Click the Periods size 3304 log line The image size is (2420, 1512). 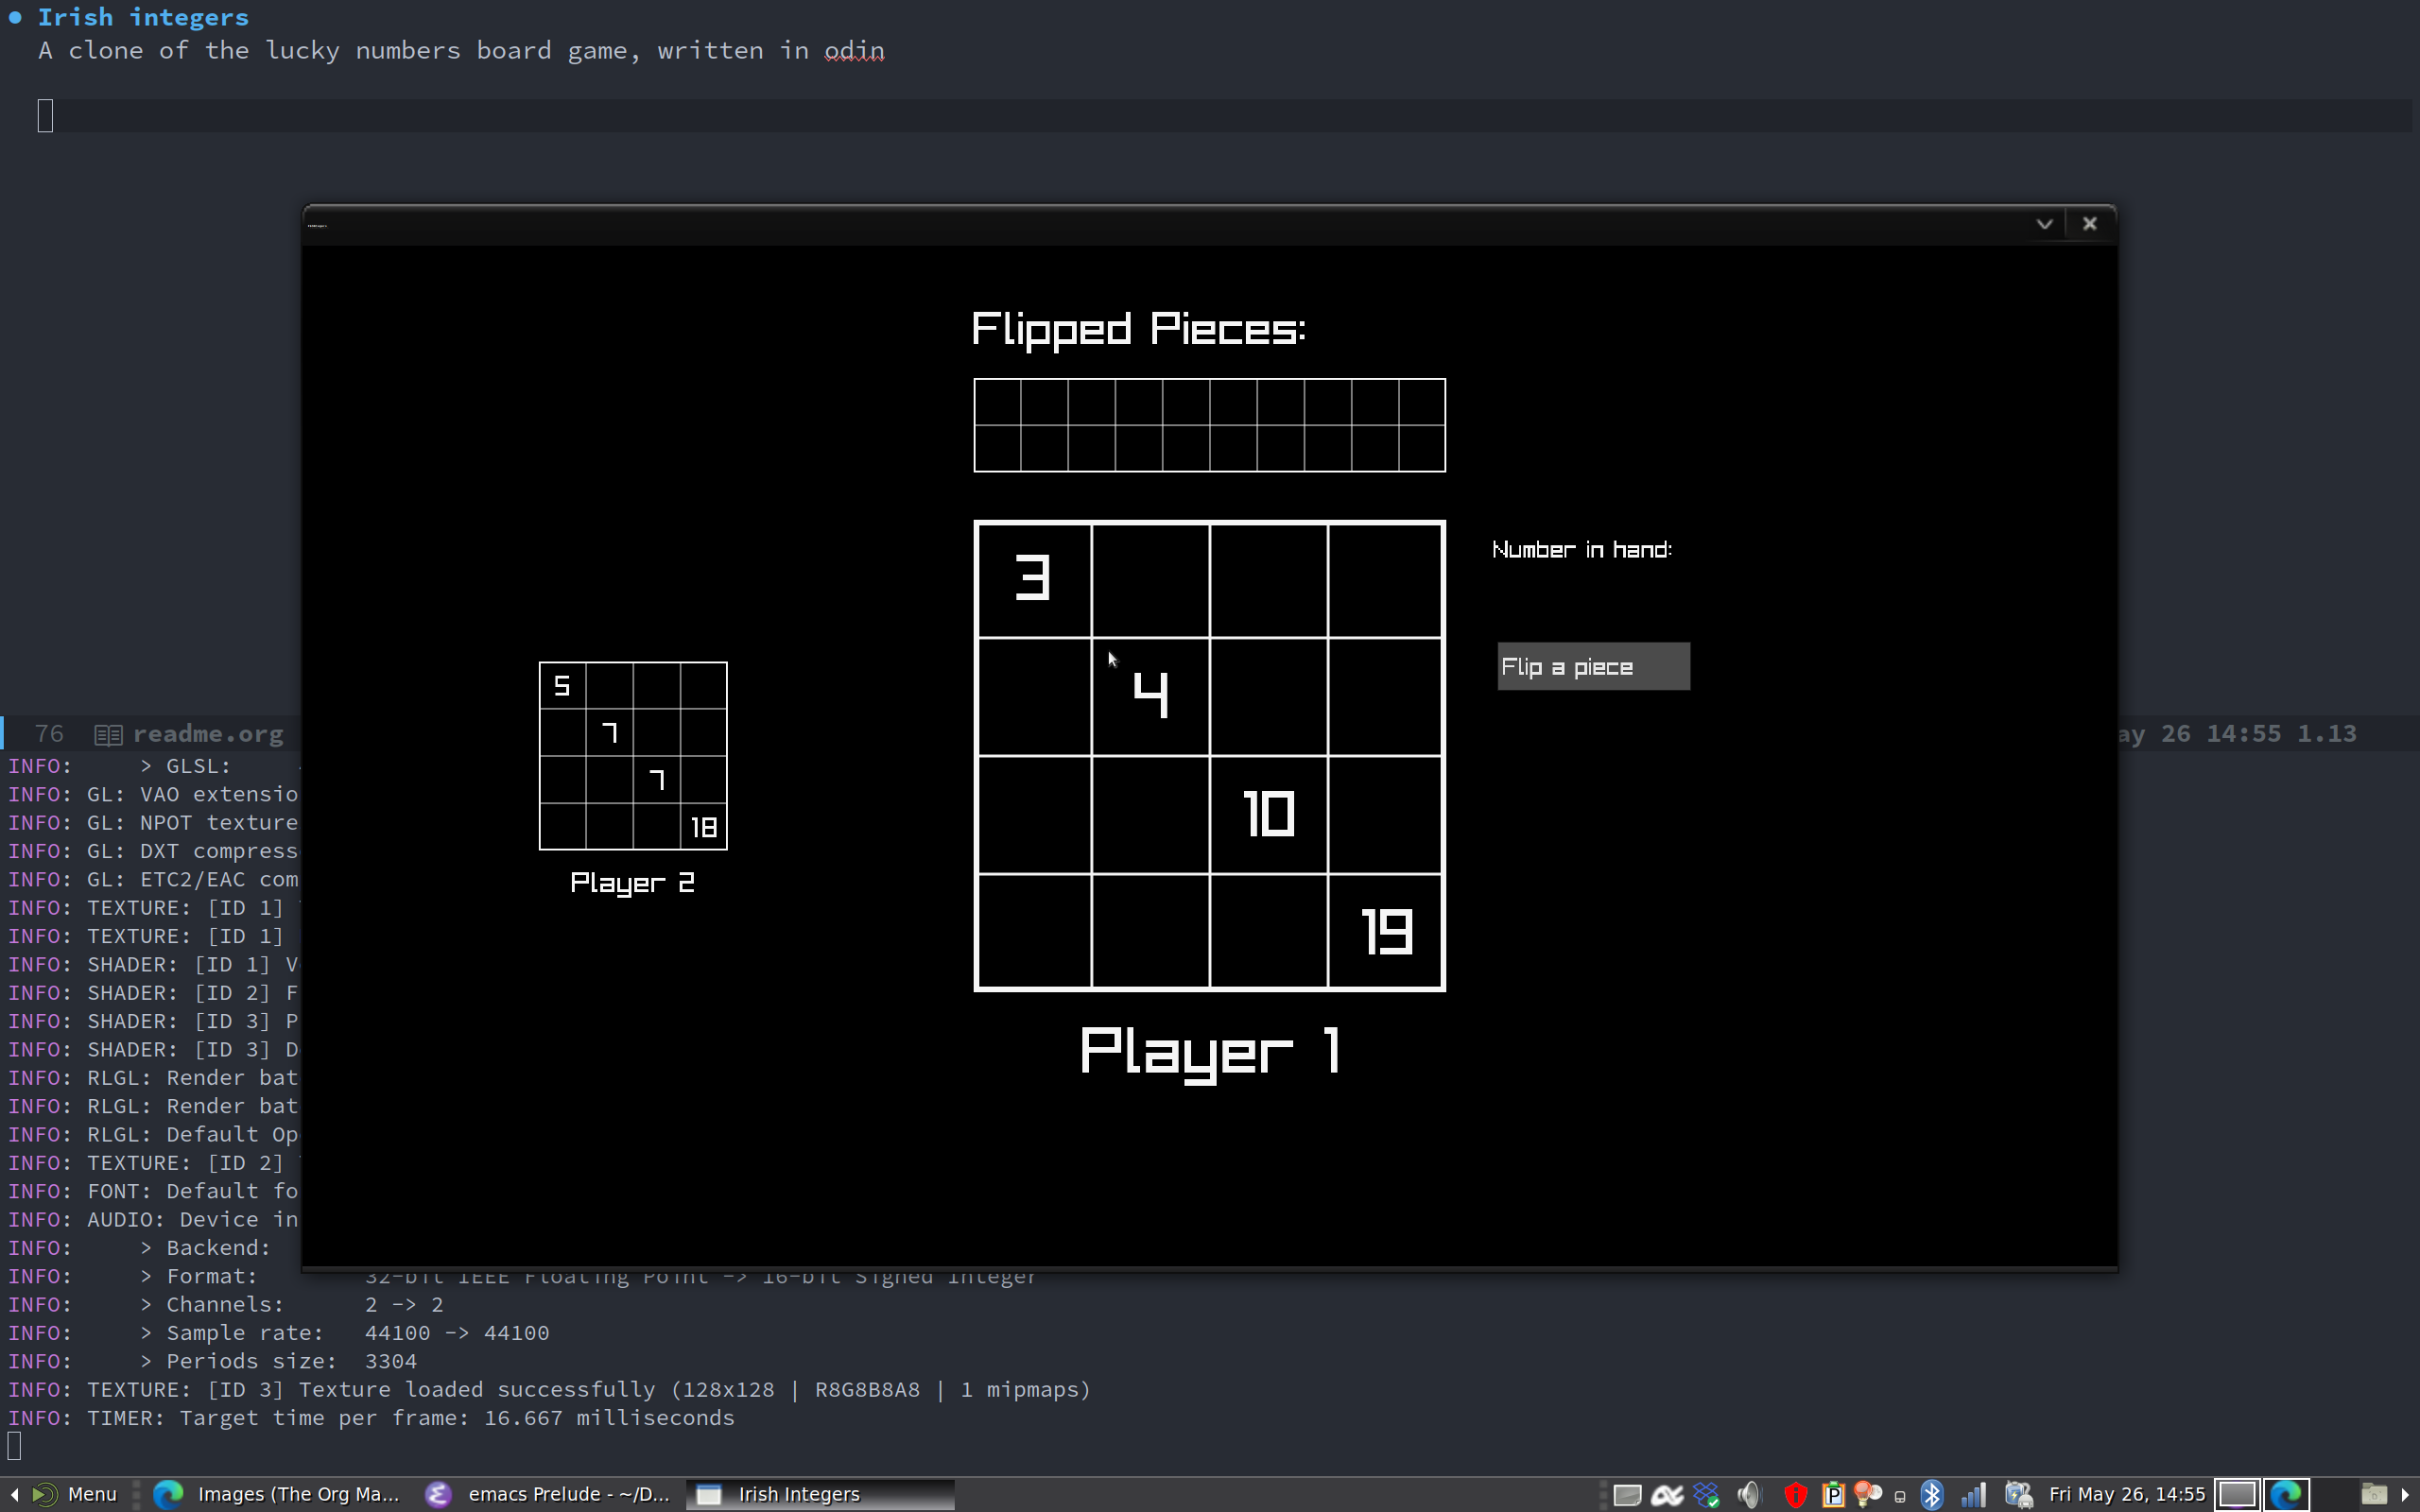(212, 1360)
